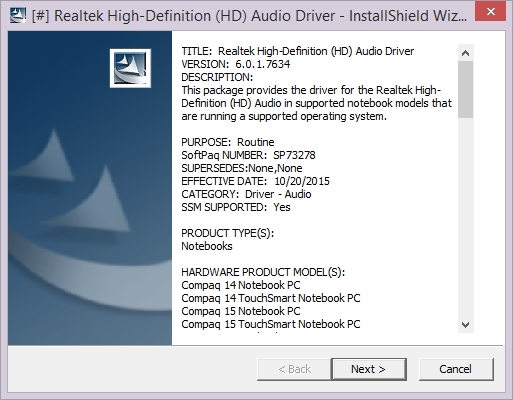This screenshot has height=400, width=513.
Task: Click the scroll up arrow of text box
Action: 466,53
